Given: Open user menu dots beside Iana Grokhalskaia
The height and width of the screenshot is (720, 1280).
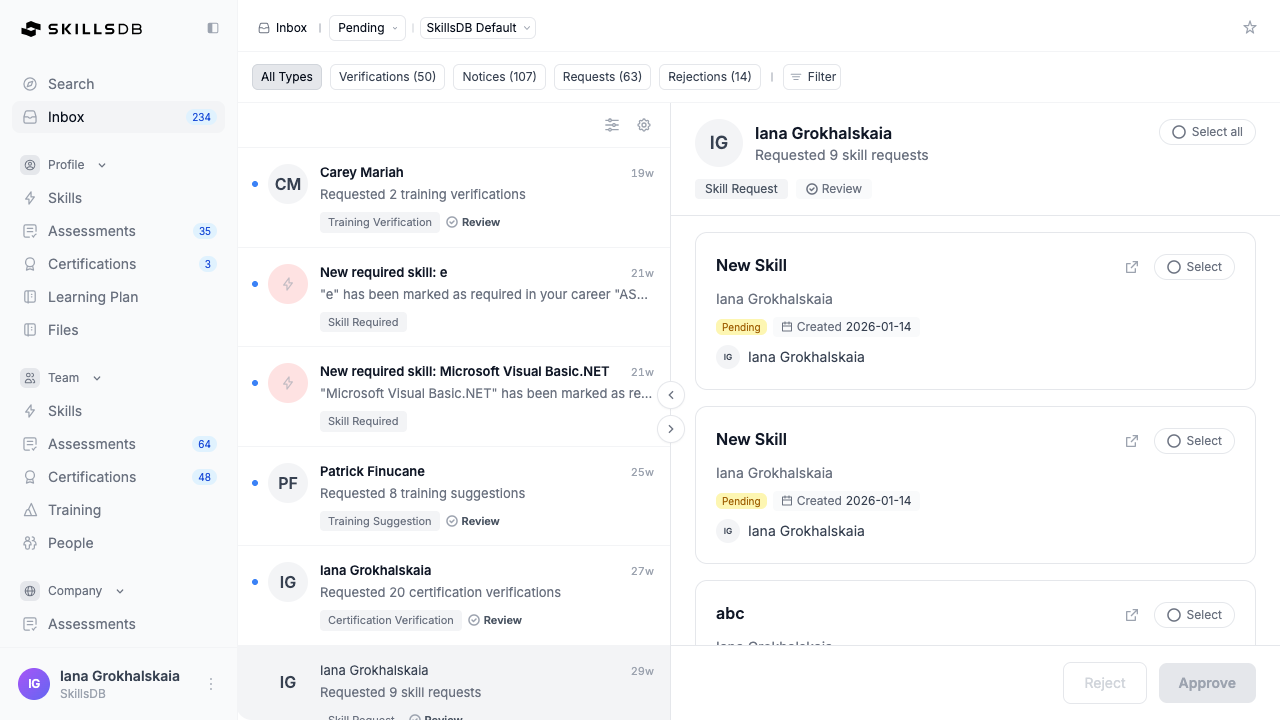Looking at the screenshot, I should click(x=211, y=684).
